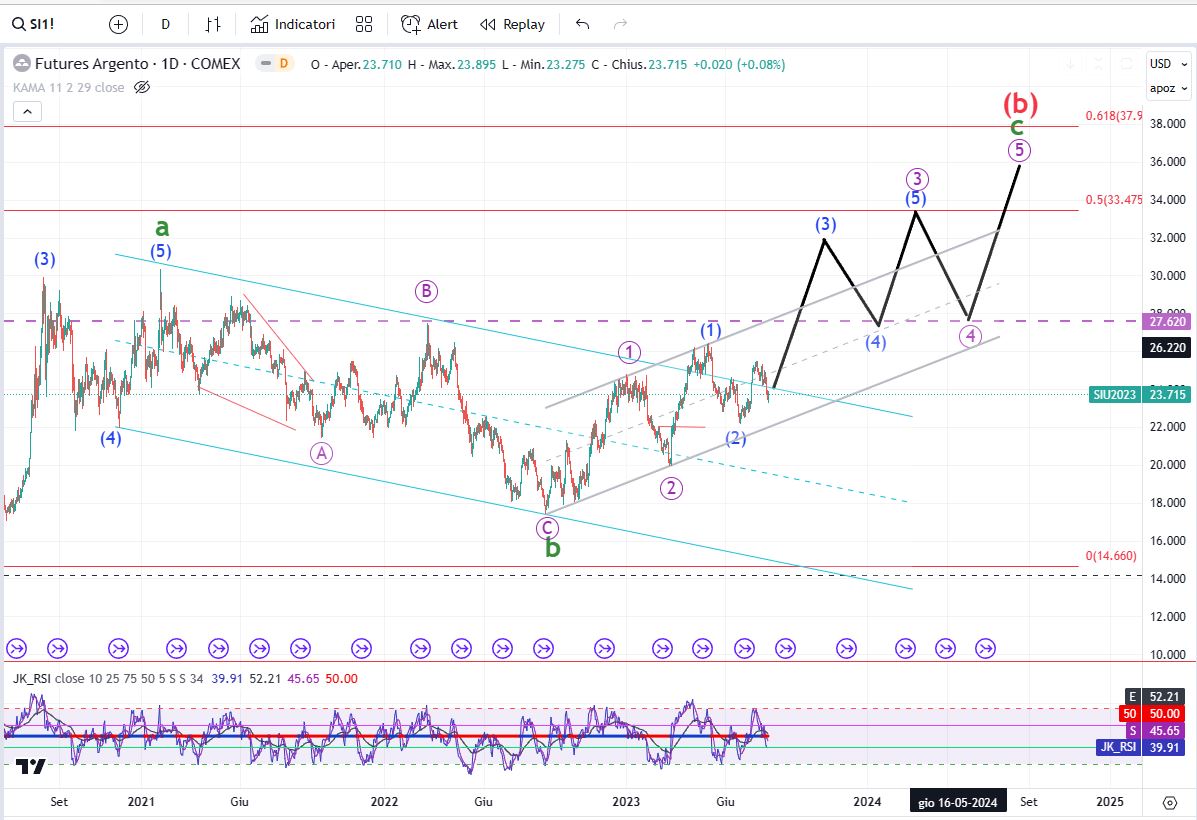The width and height of the screenshot is (1197, 820).
Task: Click the 27.620 purple price label
Action: click(x=1166, y=321)
